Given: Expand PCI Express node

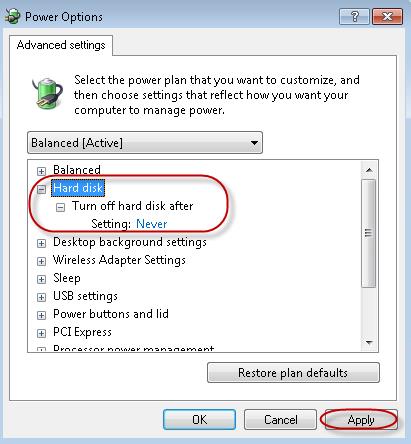Looking at the screenshot, I should click(x=41, y=333).
